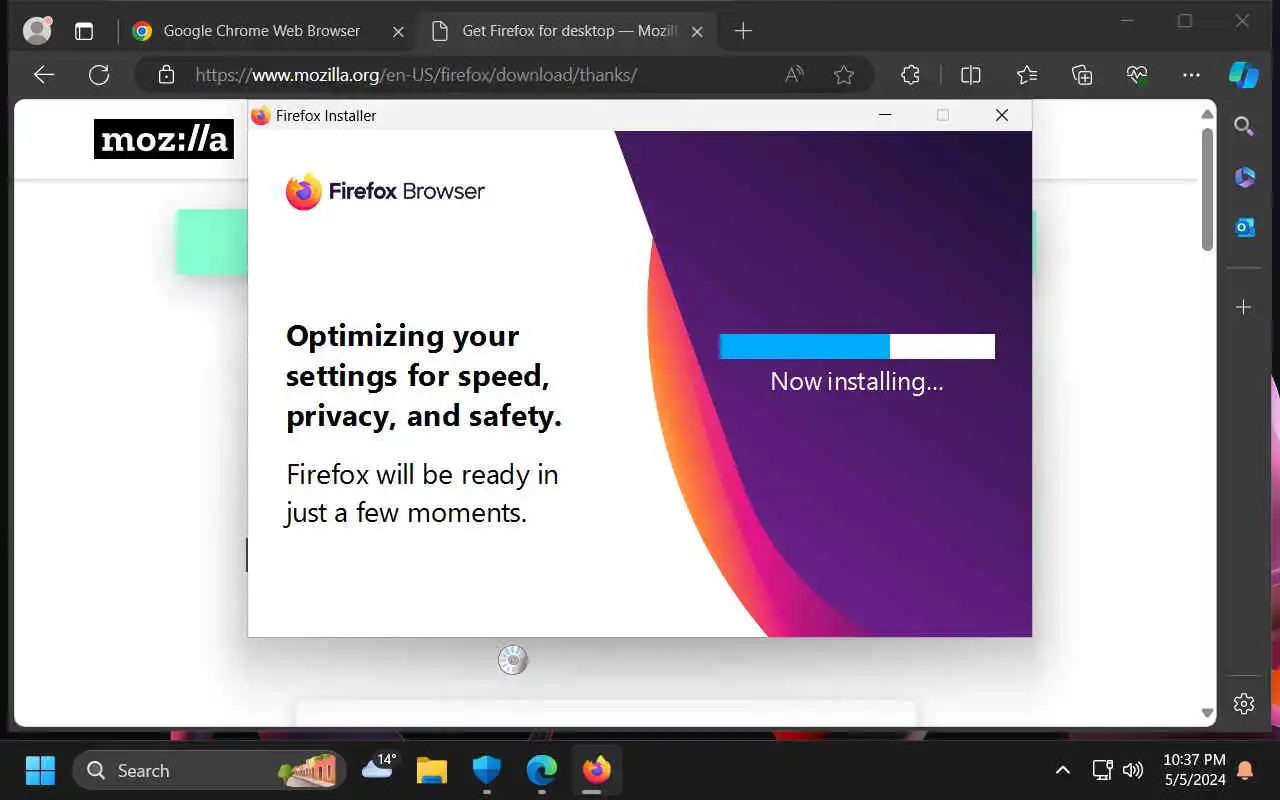Click the blue installation progress bar
The width and height of the screenshot is (1280, 800).
pos(857,346)
